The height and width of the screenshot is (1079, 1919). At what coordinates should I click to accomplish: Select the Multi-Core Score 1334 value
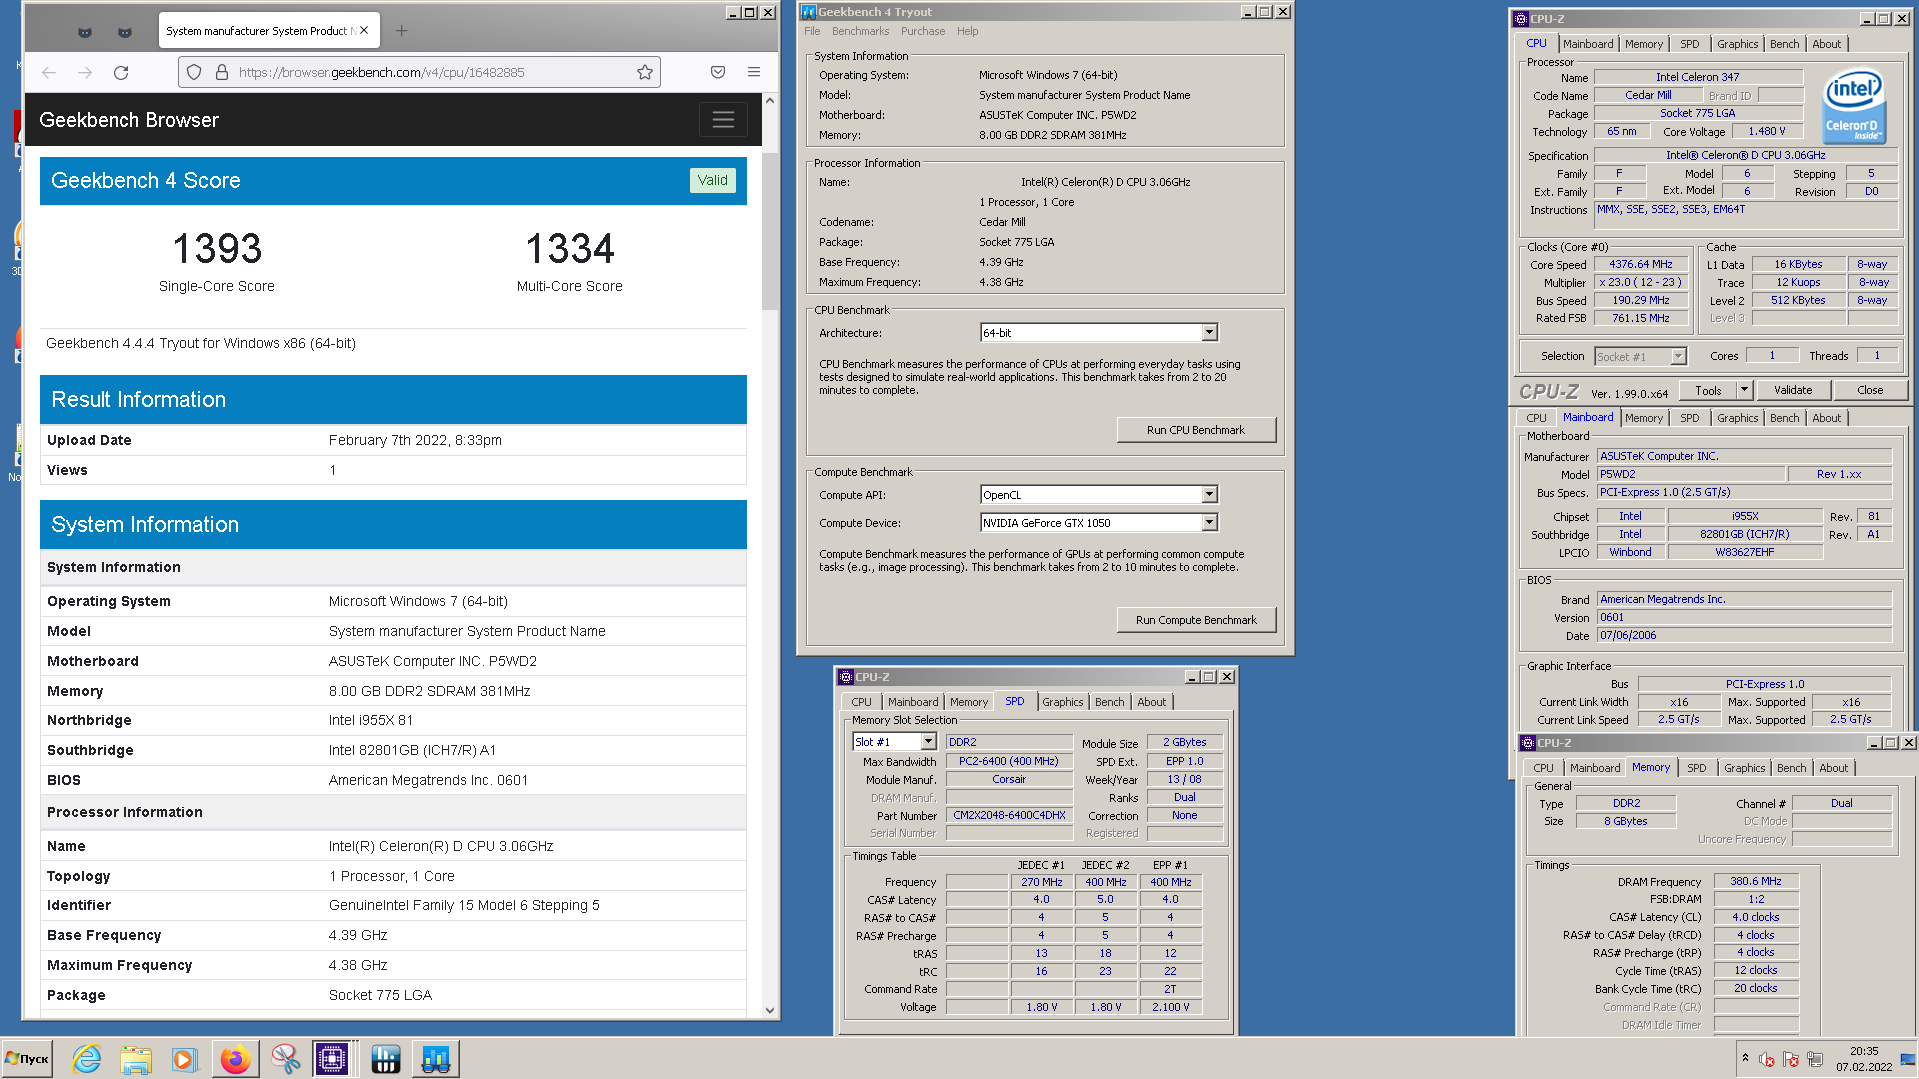click(570, 249)
